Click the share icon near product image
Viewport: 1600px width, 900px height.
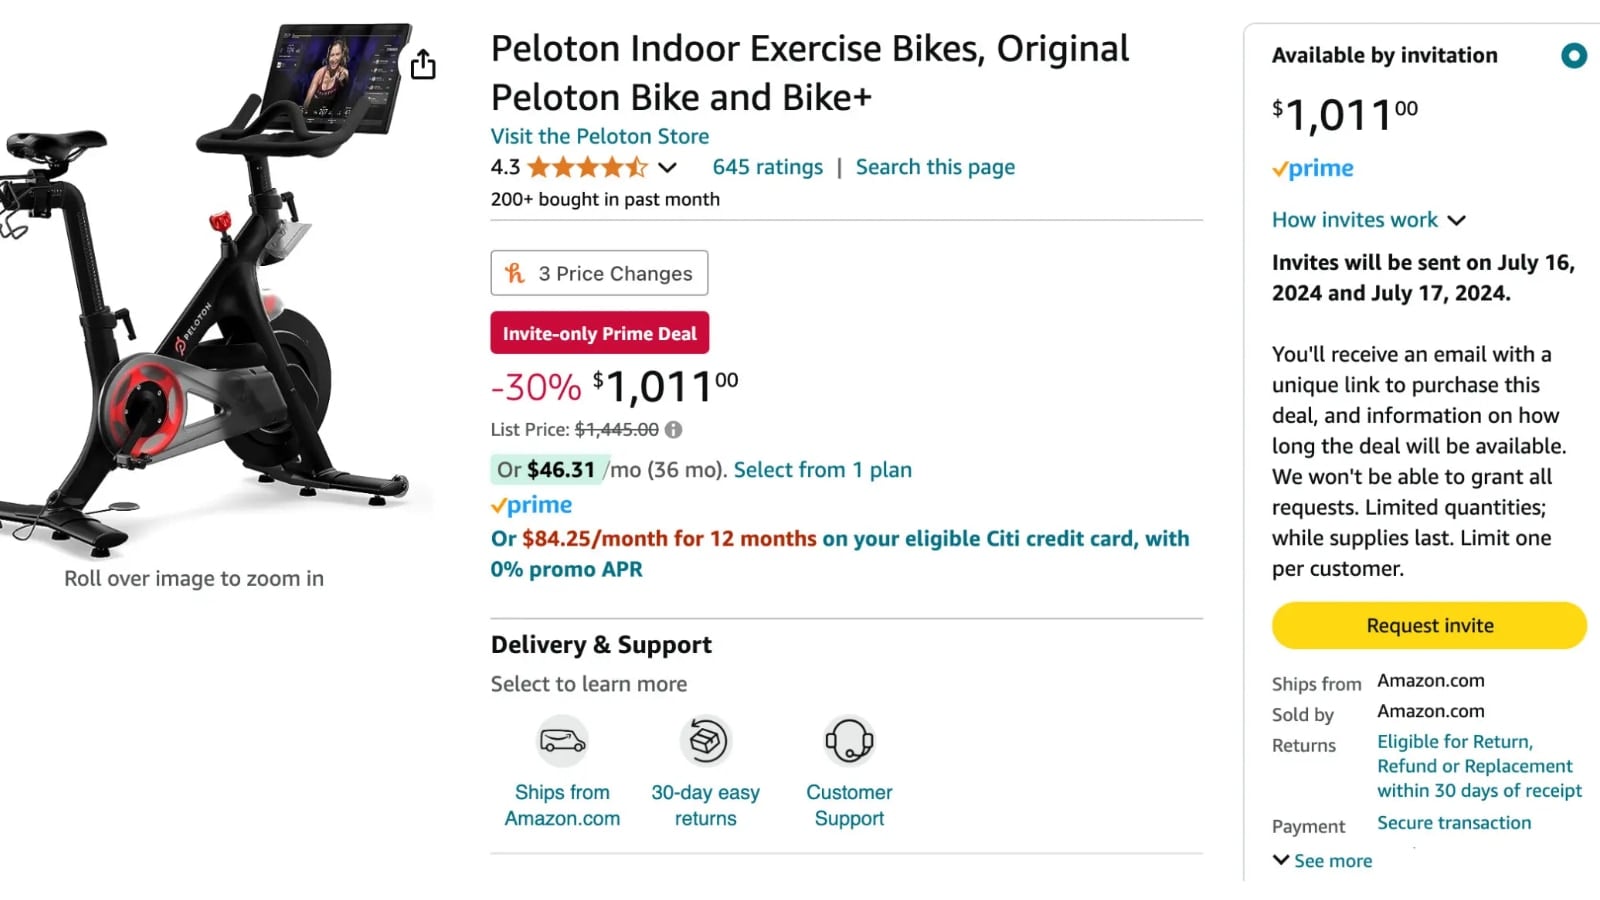[423, 65]
